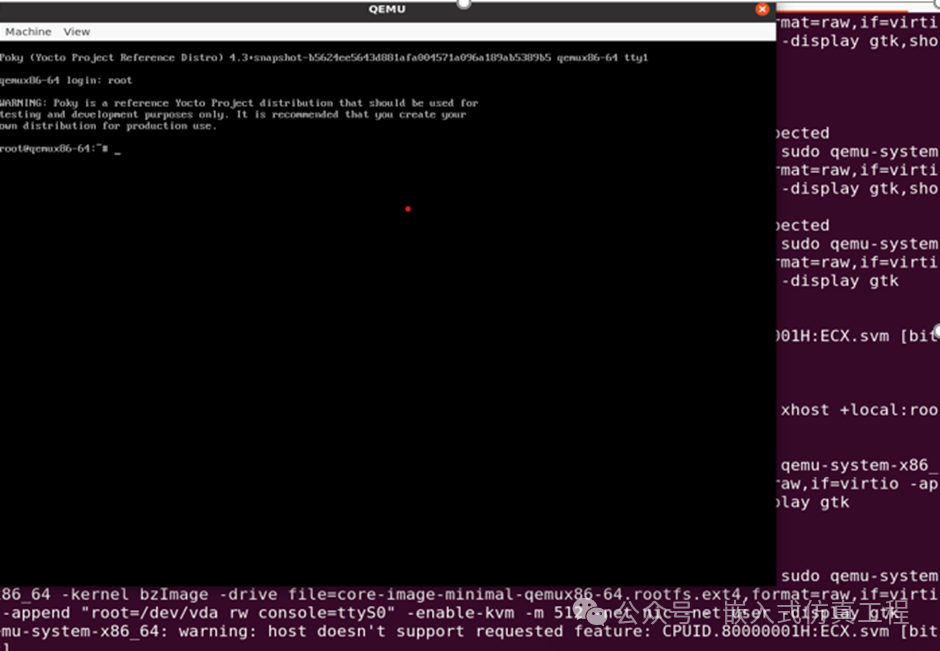The height and width of the screenshot is (651, 940).
Task: Open the Machine menu in QEMU
Action: (x=28, y=32)
